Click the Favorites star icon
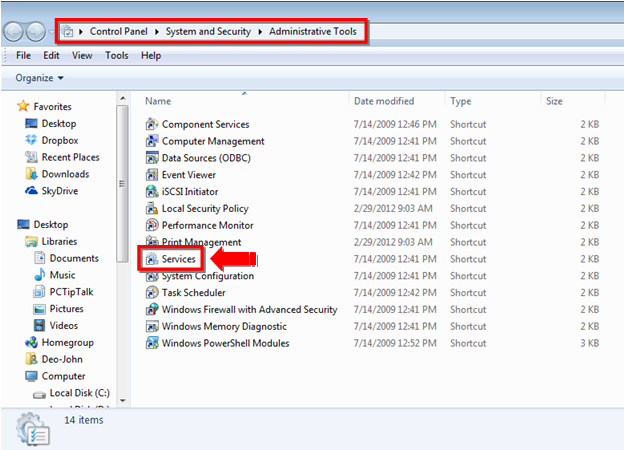This screenshot has height=450, width=624. (23, 106)
